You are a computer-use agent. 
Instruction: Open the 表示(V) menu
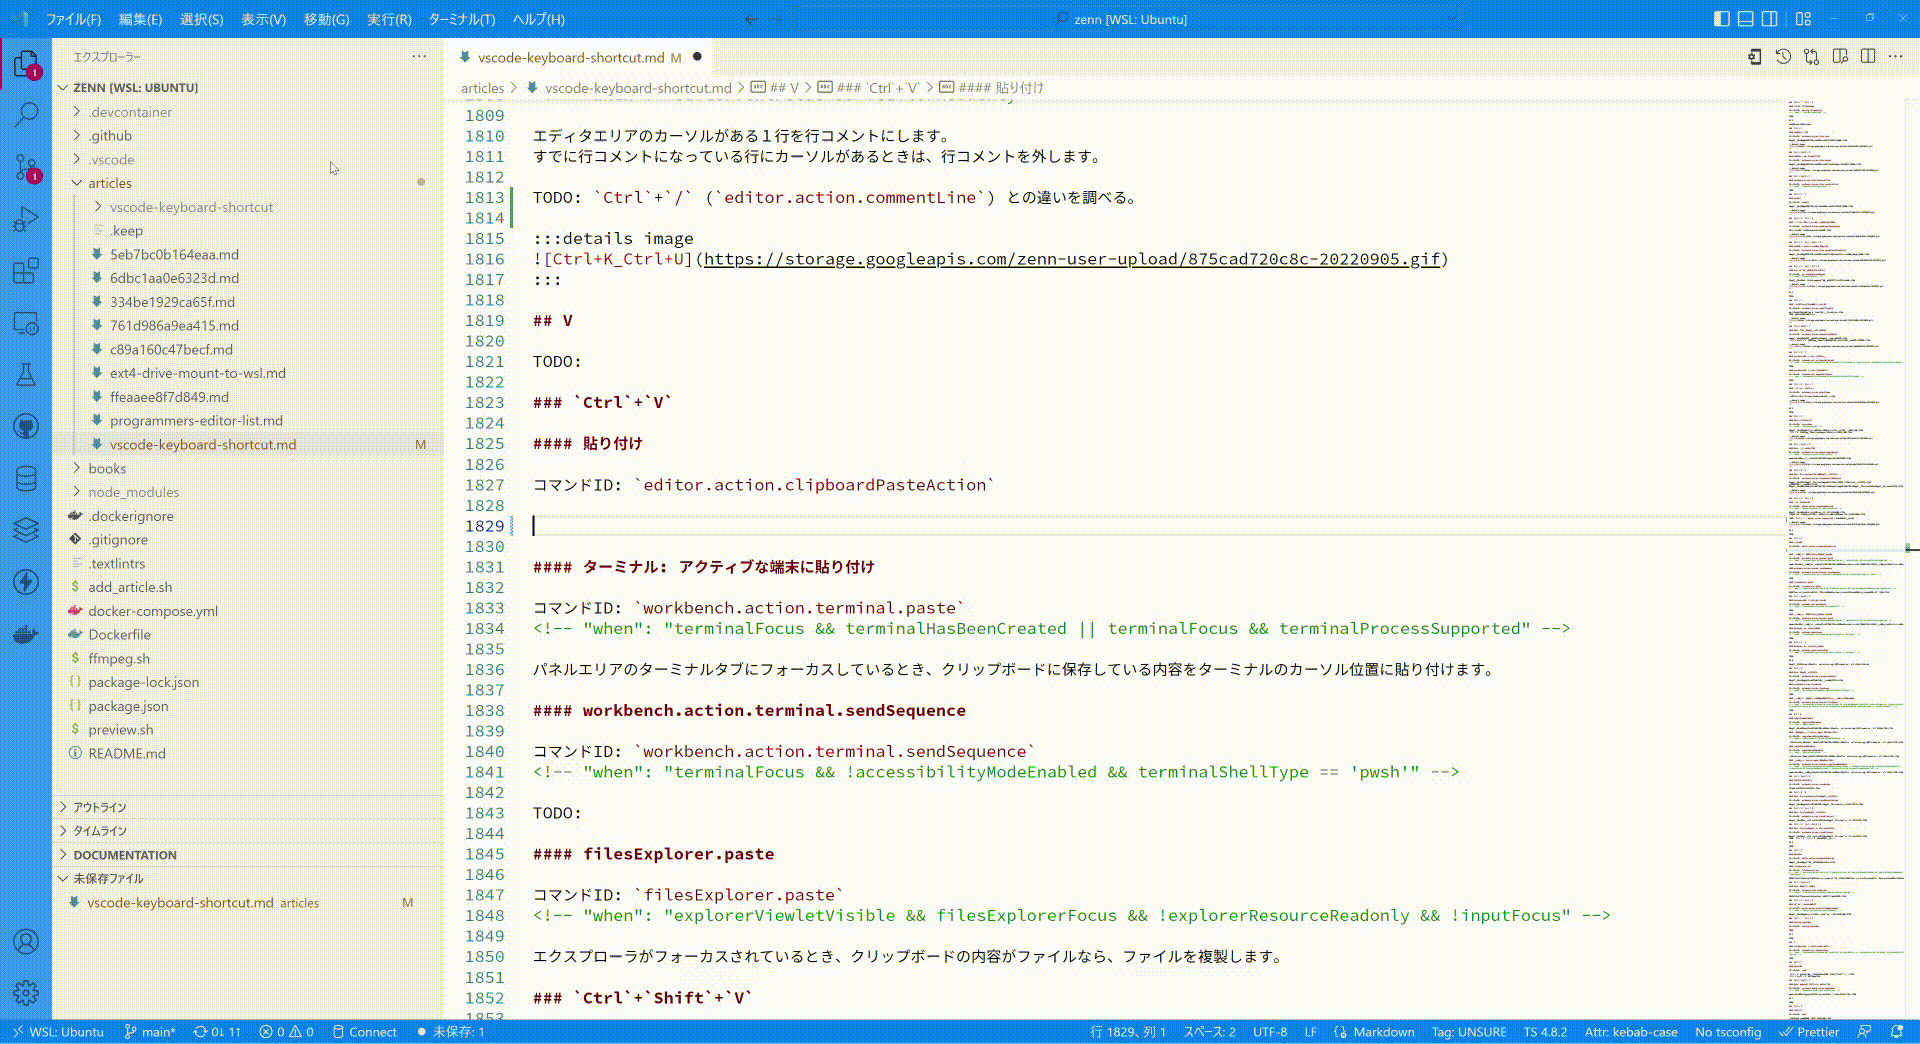click(263, 19)
